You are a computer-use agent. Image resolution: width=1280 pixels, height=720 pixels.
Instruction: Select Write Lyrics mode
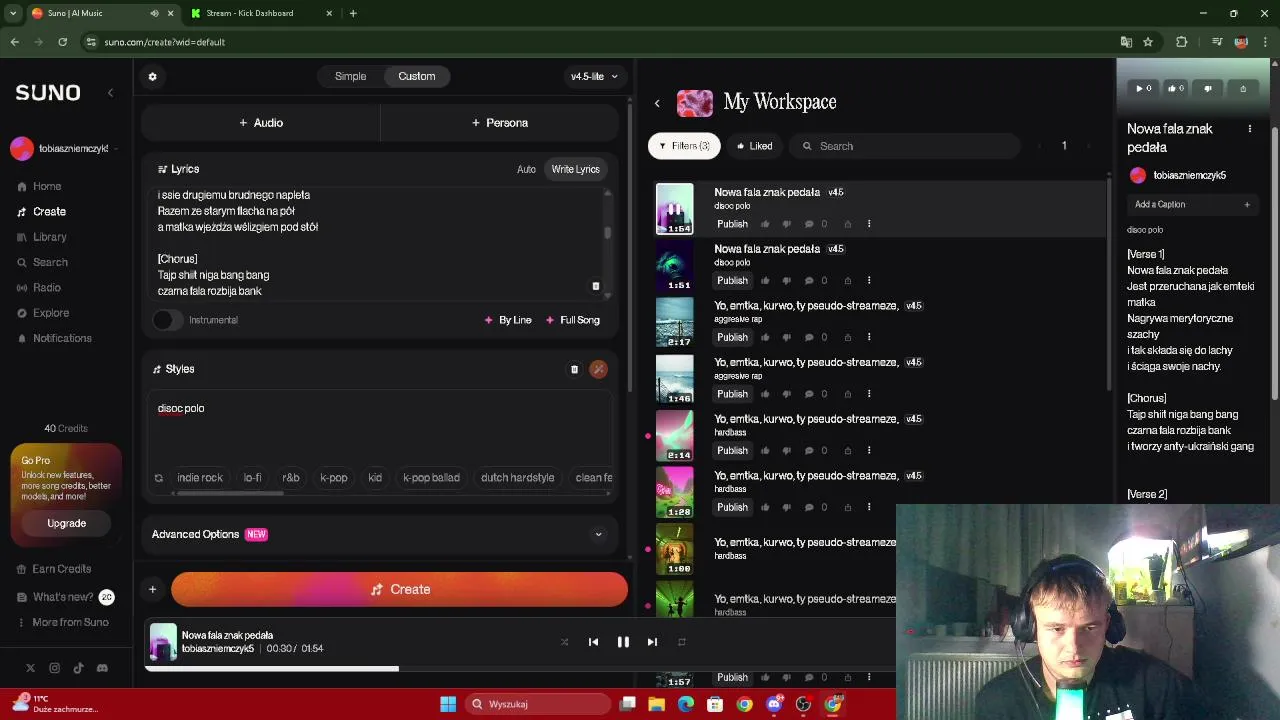[x=576, y=169]
